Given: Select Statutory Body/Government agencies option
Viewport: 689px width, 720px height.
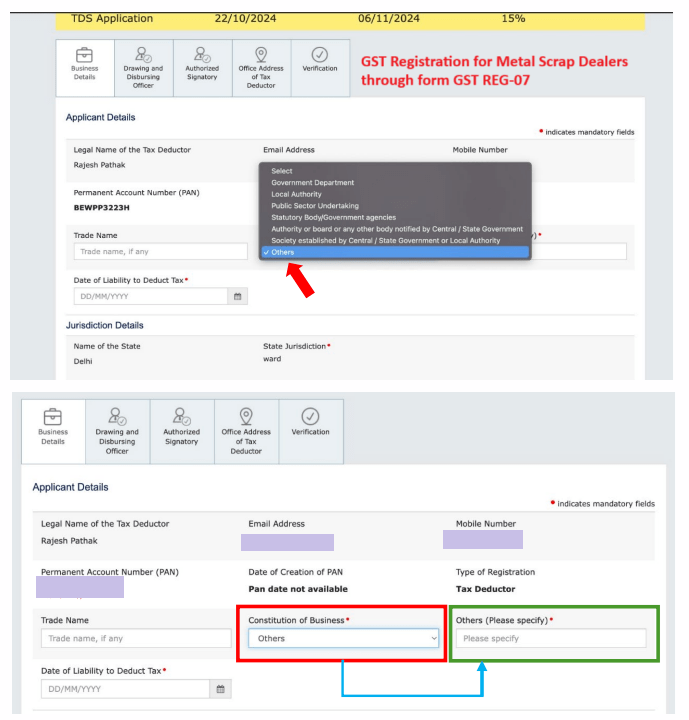Looking at the screenshot, I should click(x=333, y=217).
